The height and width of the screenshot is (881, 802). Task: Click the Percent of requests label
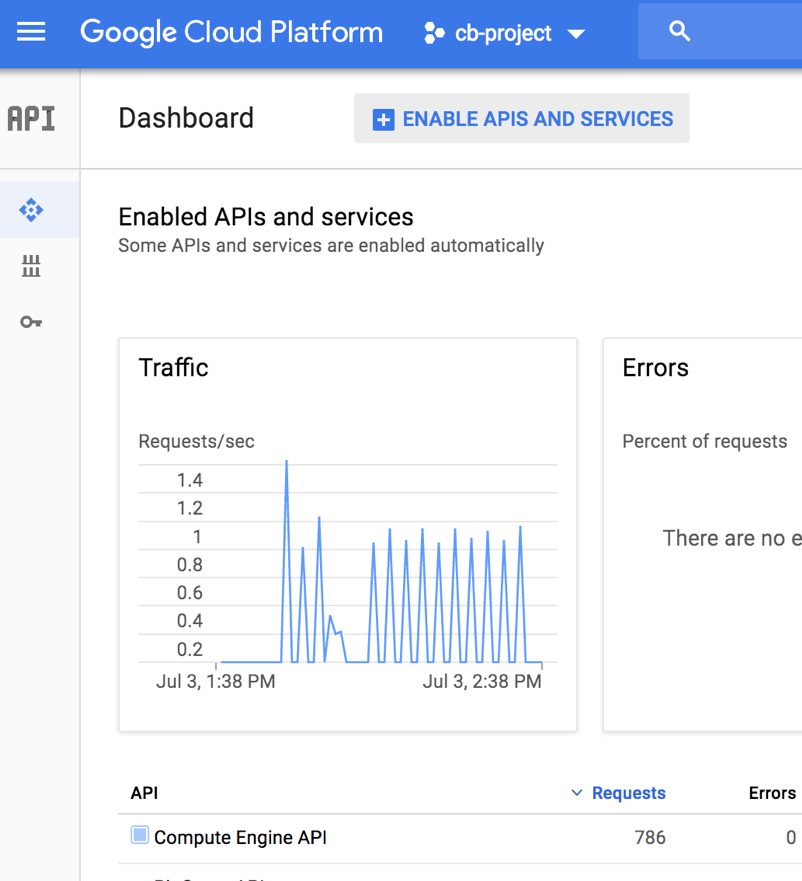tap(705, 441)
